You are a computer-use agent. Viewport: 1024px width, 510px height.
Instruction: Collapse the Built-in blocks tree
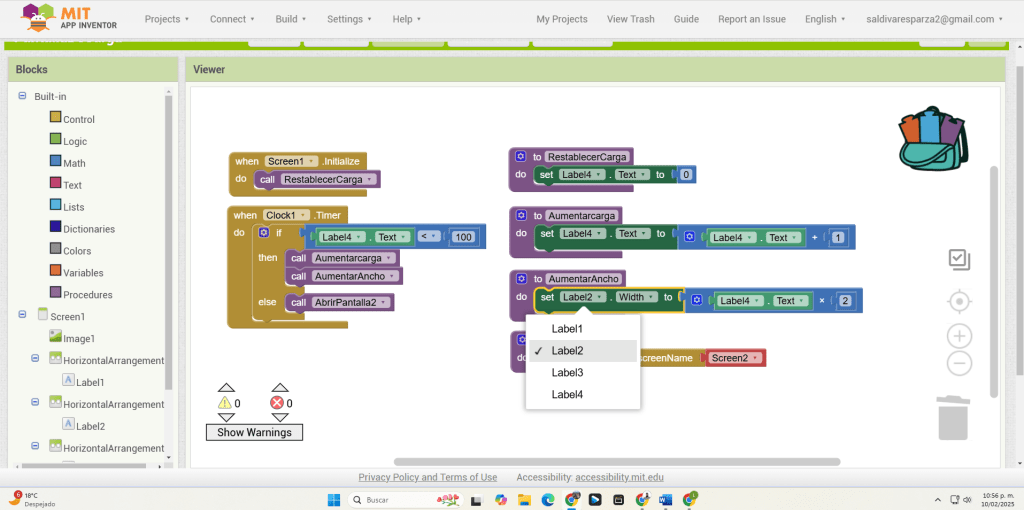(22, 96)
